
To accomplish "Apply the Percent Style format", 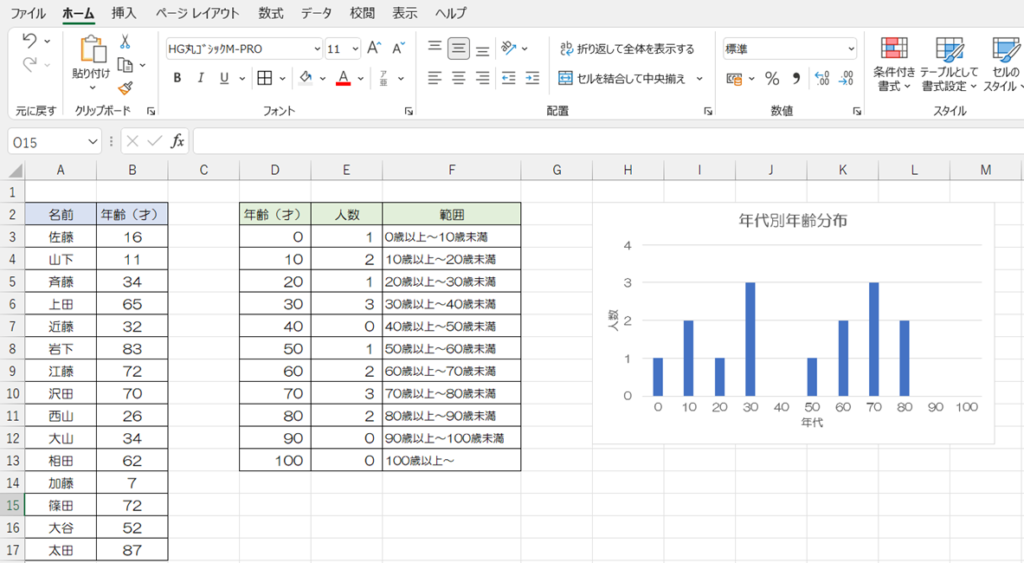I will tap(772, 78).
